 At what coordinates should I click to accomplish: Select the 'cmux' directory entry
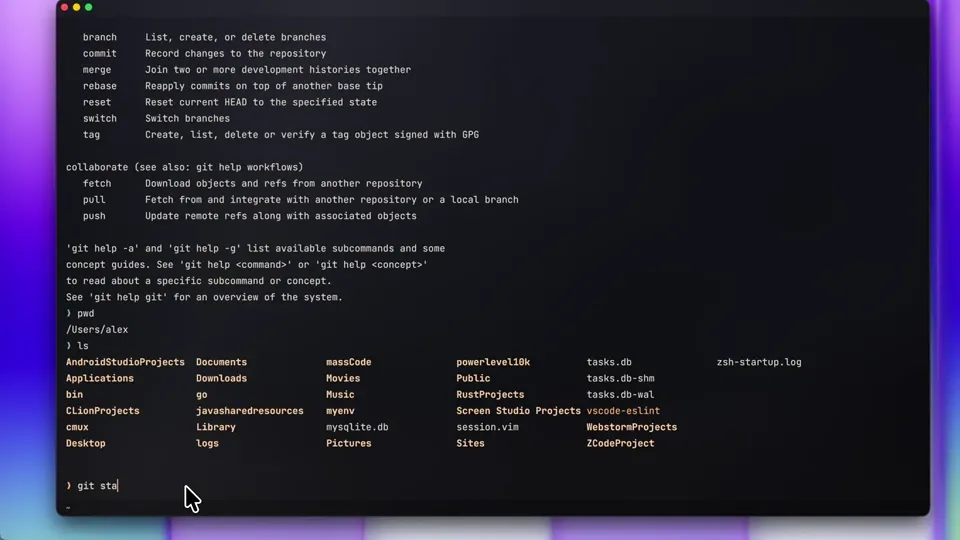[77, 427]
